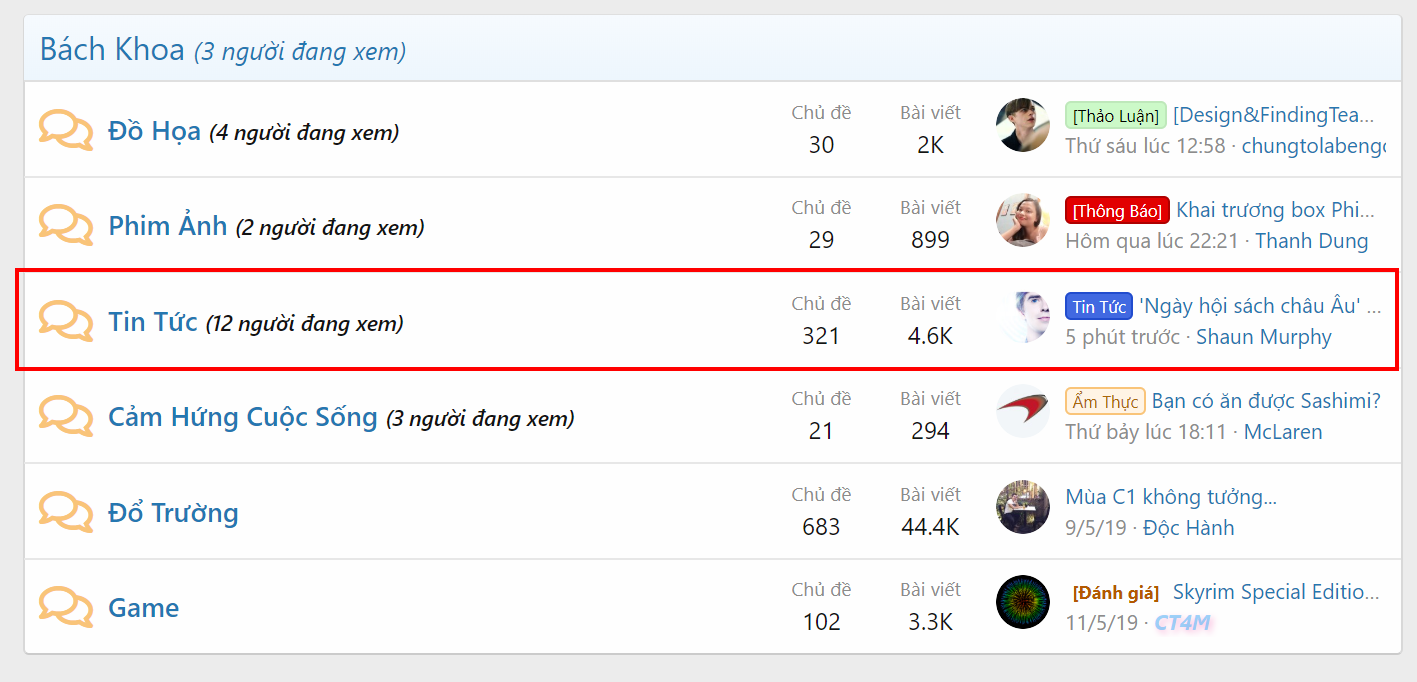Click the chat bubble icon beside Đồ Họa
Viewport: 1417px width, 682px height.
66,131
